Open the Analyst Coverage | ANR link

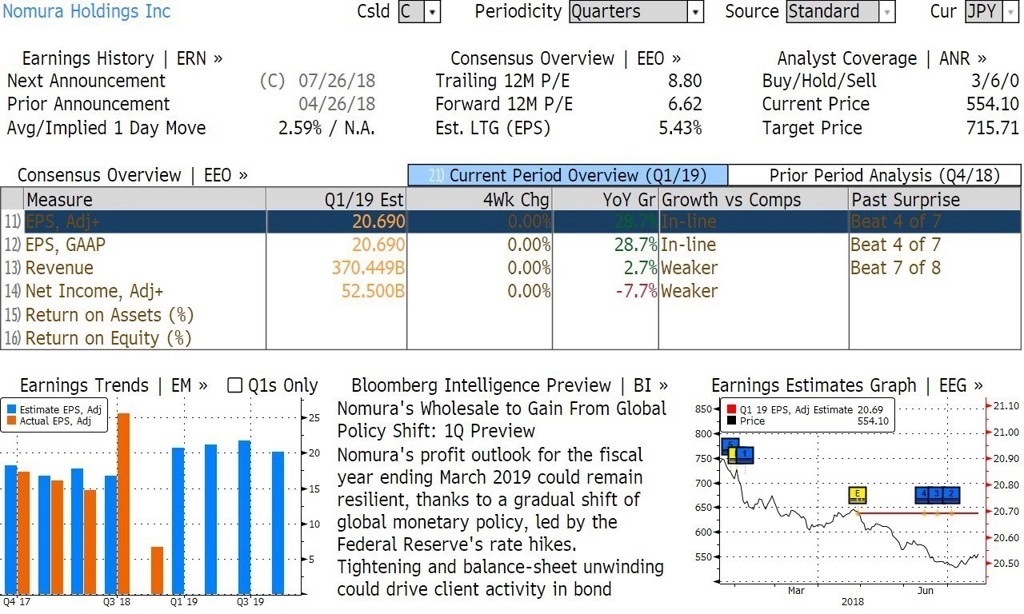click(x=882, y=58)
